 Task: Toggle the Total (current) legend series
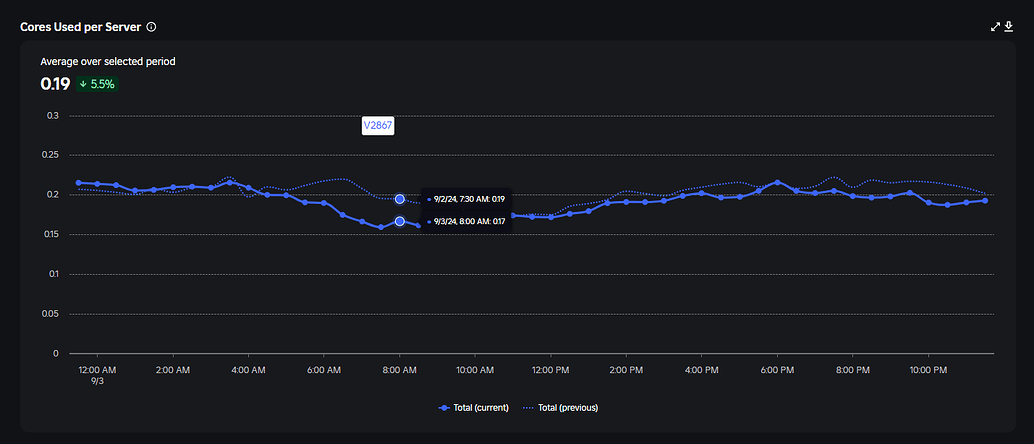(473, 408)
